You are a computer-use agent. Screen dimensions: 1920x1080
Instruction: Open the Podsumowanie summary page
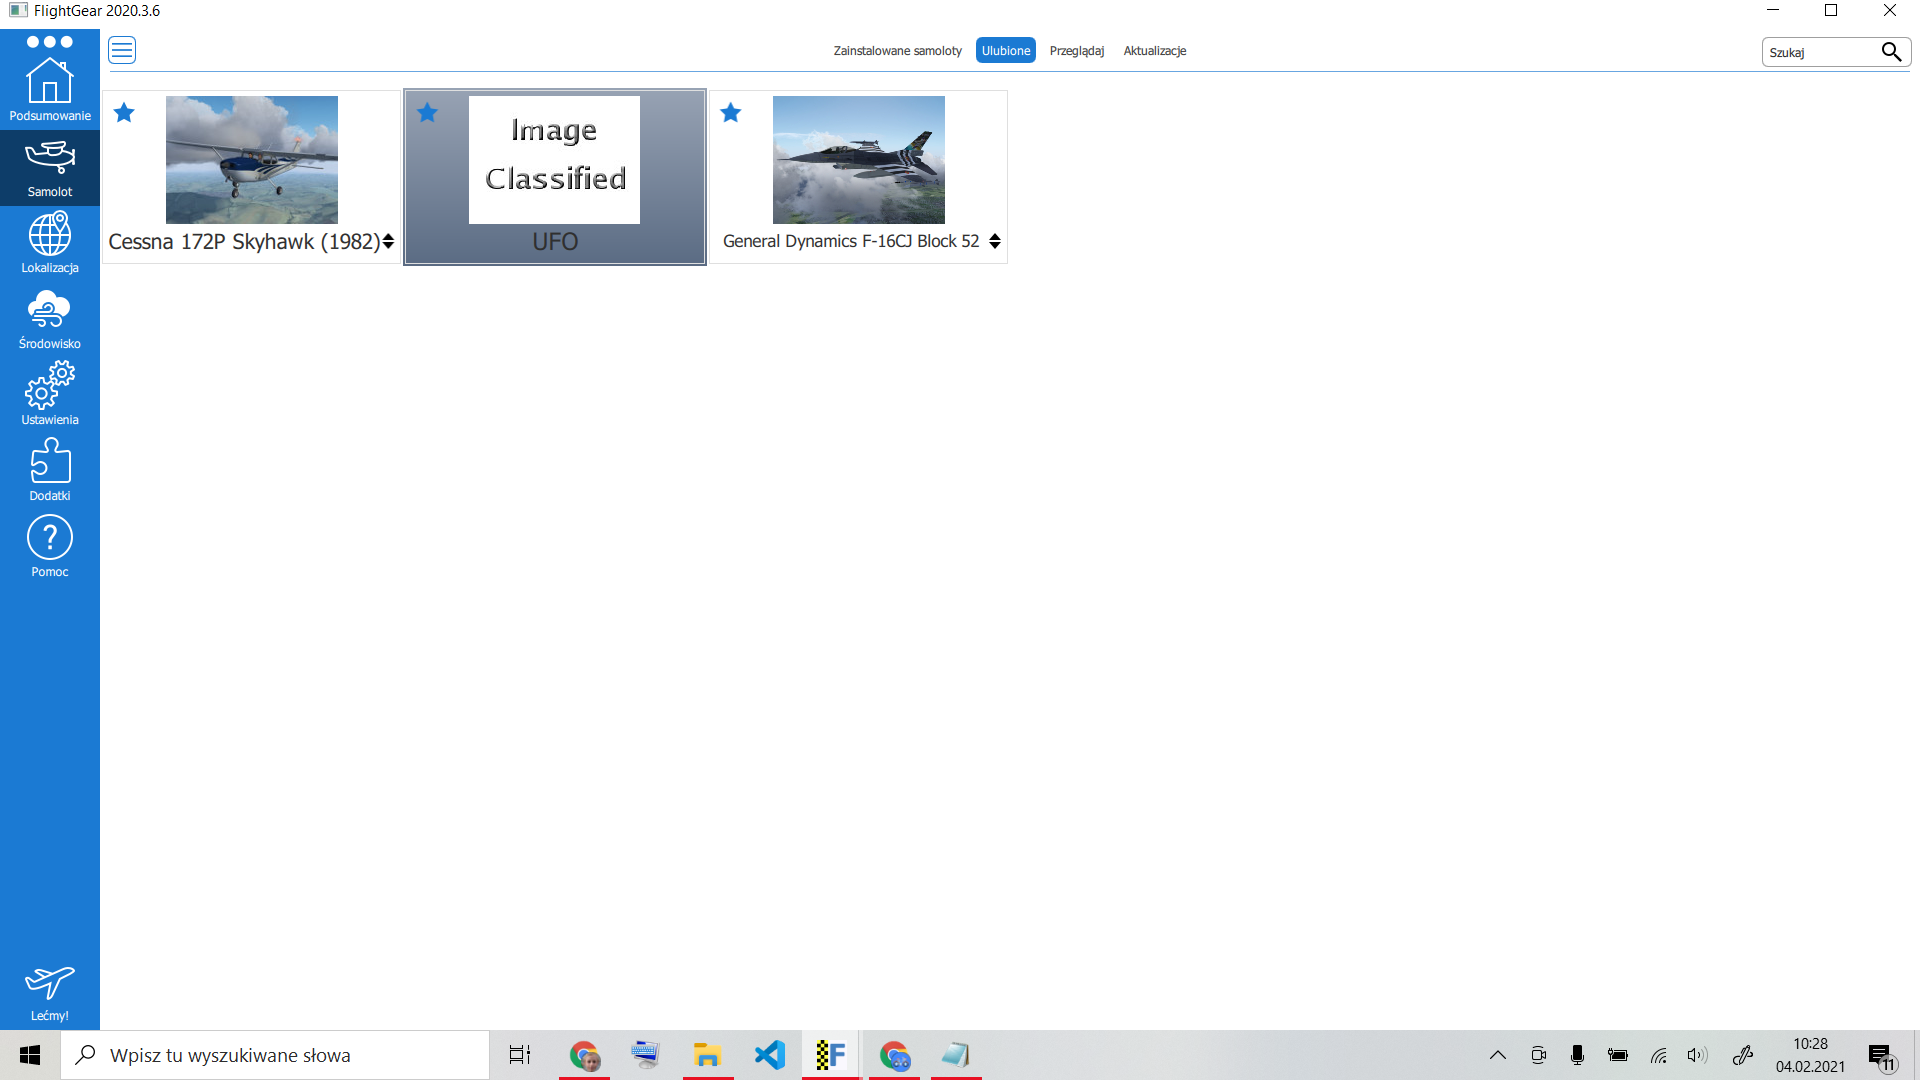coord(50,90)
